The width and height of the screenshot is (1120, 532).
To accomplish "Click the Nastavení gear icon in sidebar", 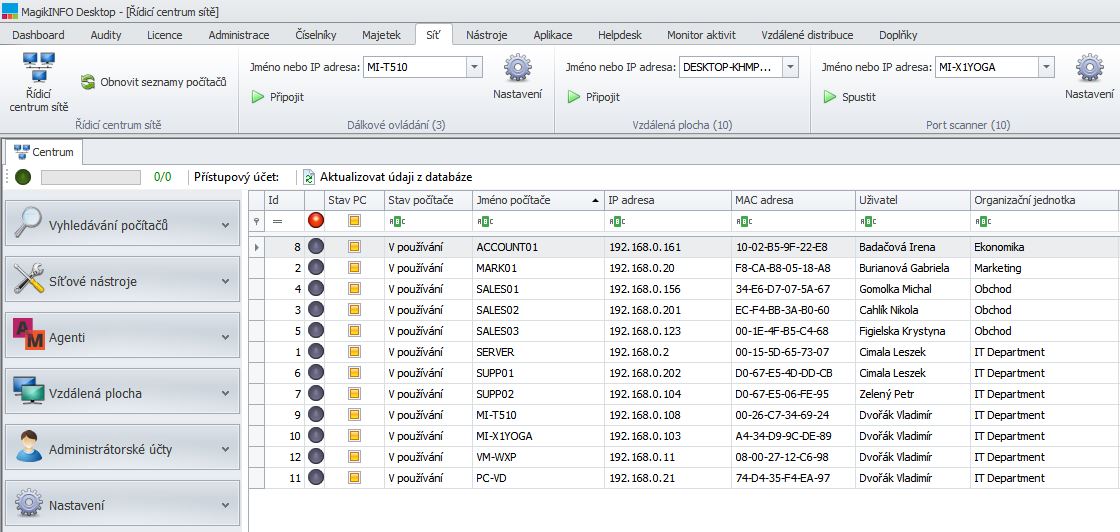I will pos(29,503).
